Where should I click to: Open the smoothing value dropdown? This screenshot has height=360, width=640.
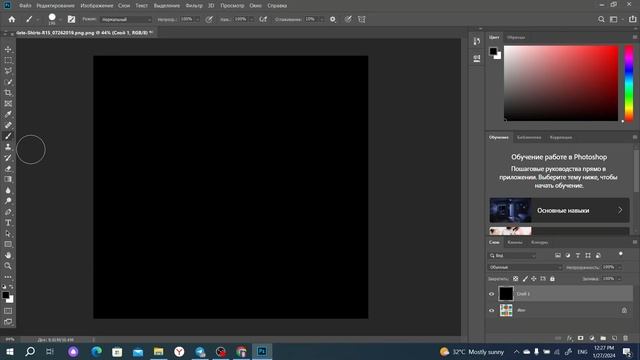point(322,19)
